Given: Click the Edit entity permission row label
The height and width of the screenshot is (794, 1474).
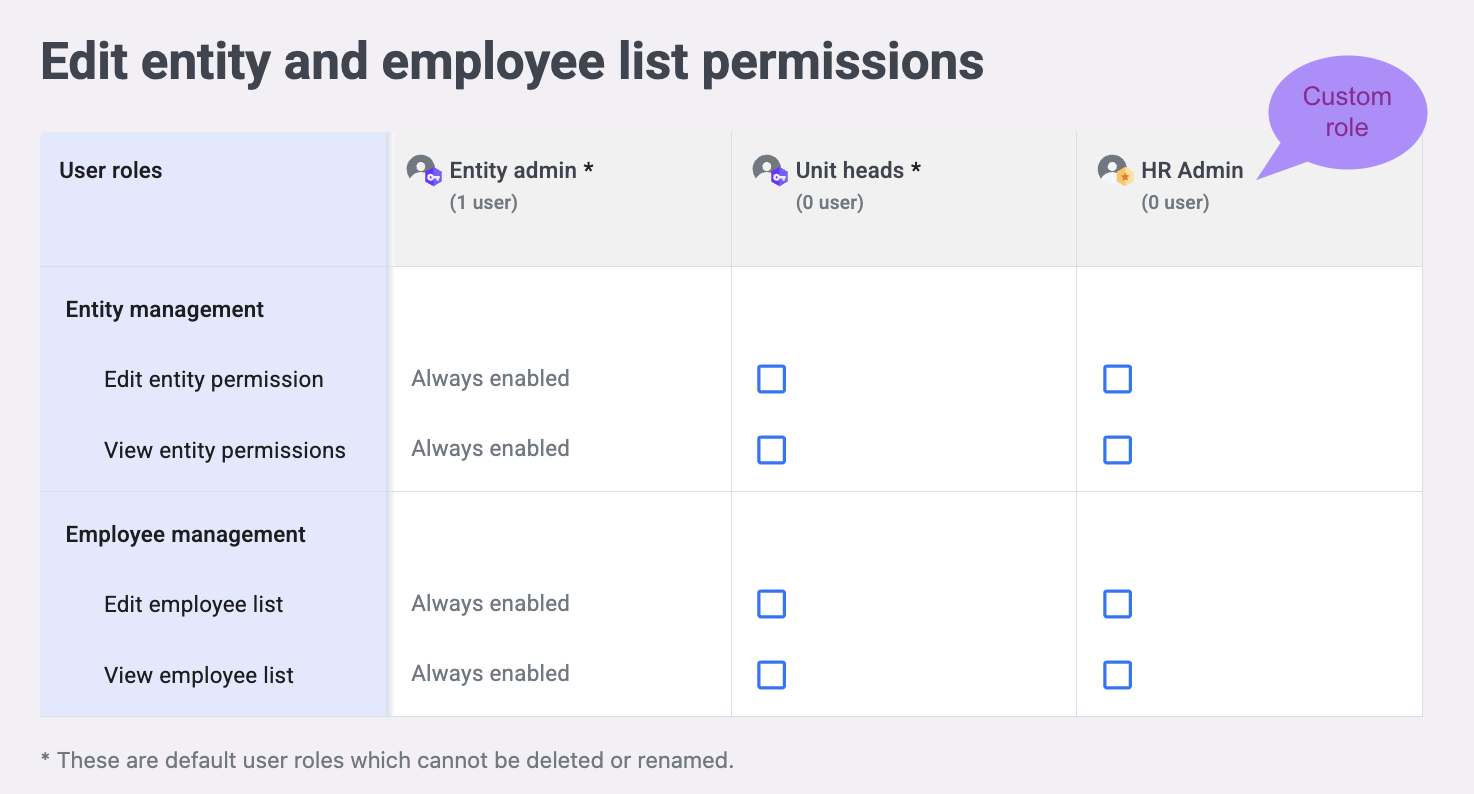Looking at the screenshot, I should tap(214, 380).
